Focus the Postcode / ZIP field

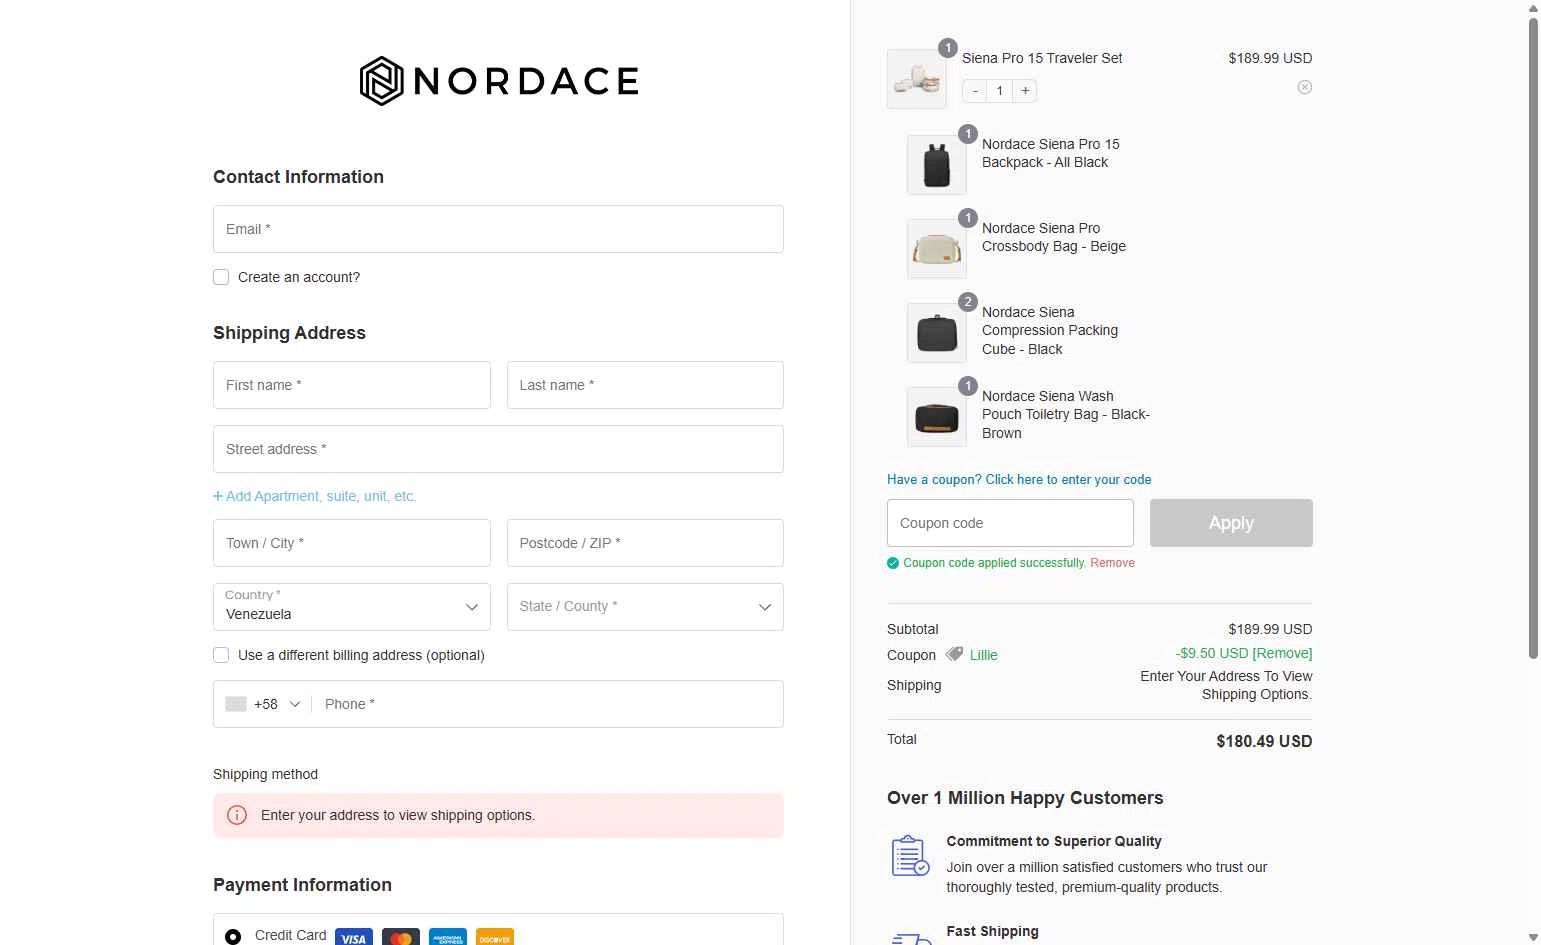pos(645,543)
